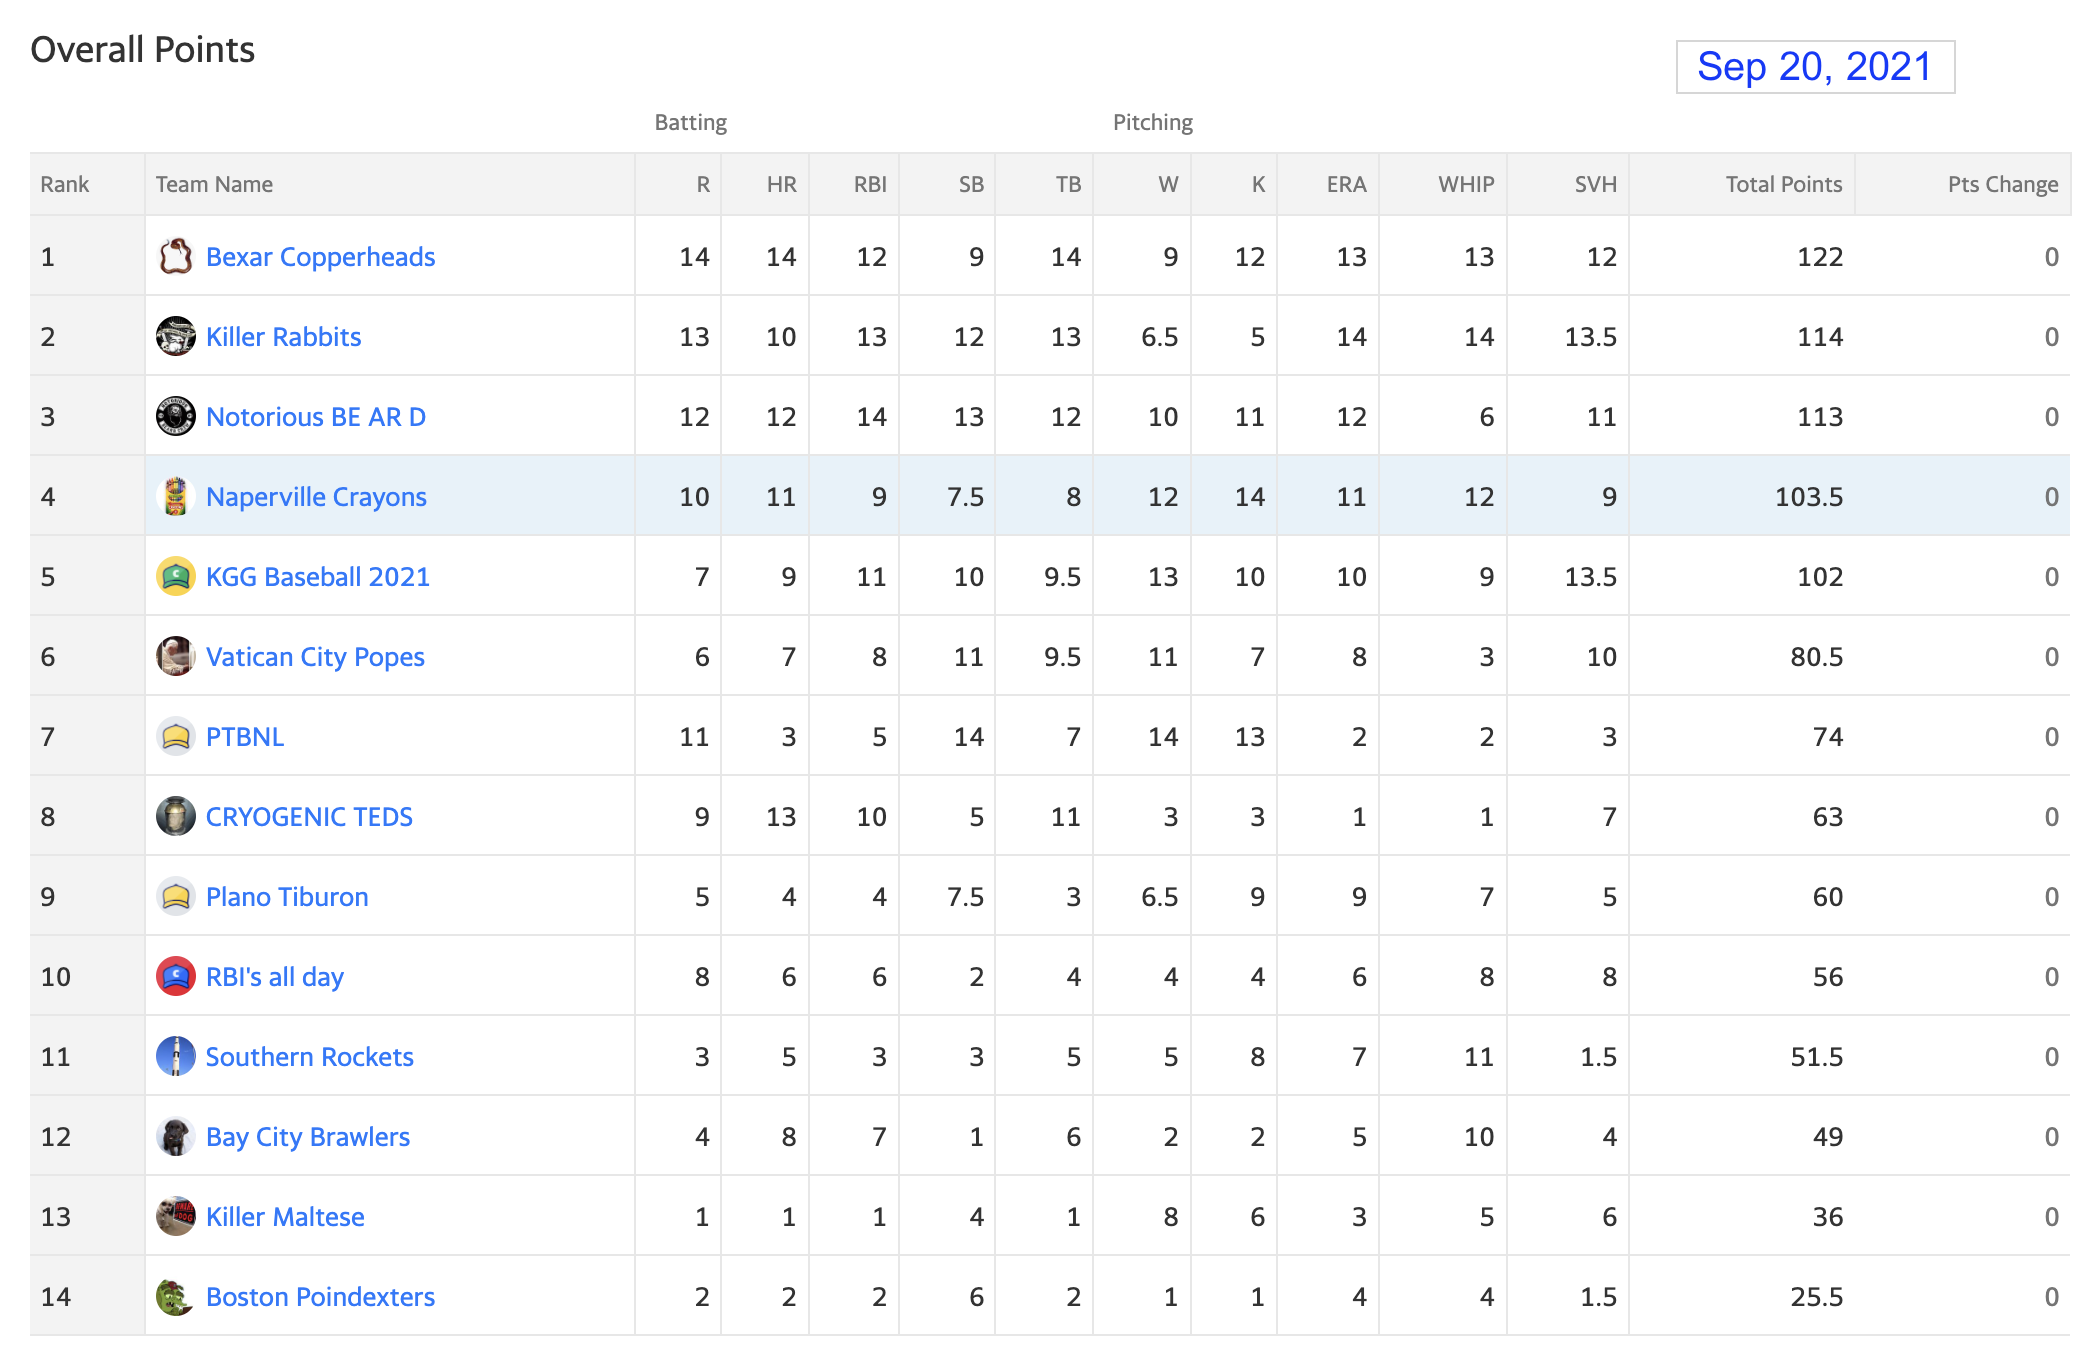Open the Killer Maltese team link
Screen dimensions: 2100x1350
pos(285,1217)
